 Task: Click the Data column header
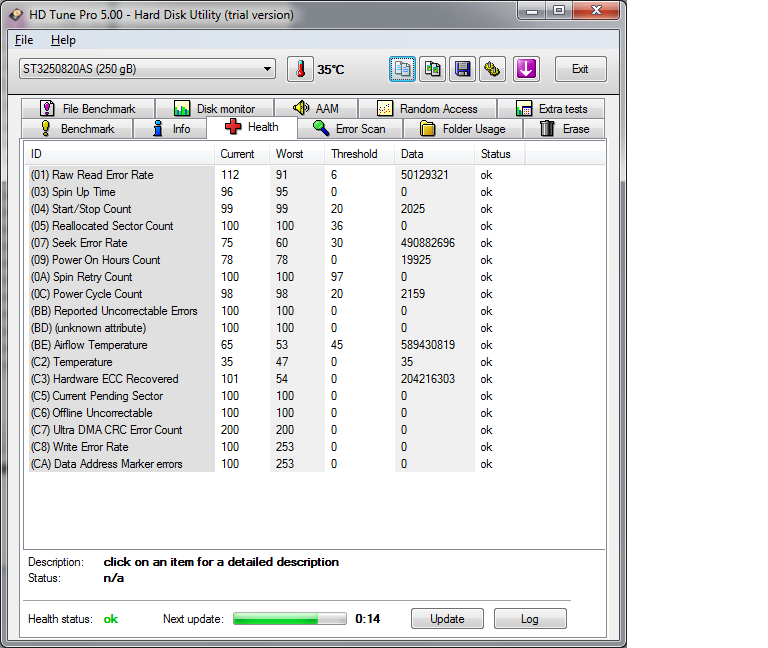point(434,154)
